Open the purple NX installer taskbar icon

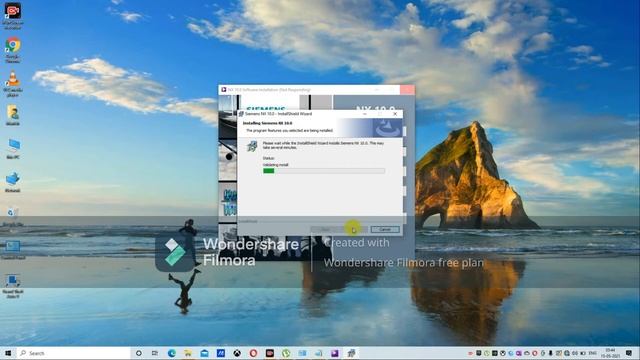coord(335,353)
